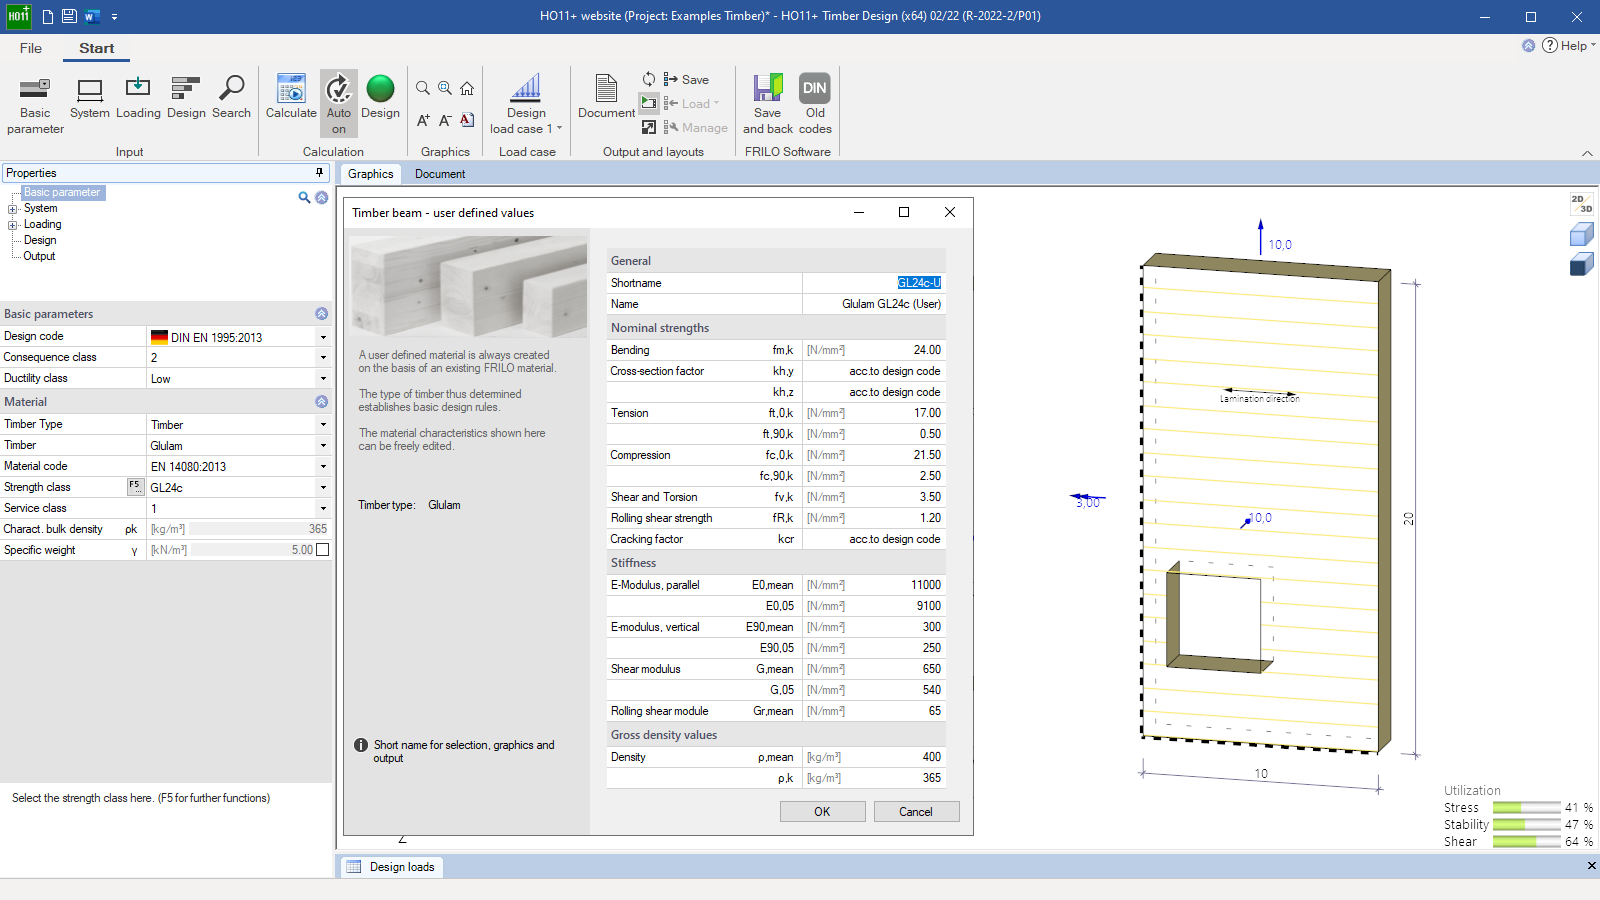The width and height of the screenshot is (1600, 900).
Task: Click the arrow-box icon below the layout icon
Action: coord(649,127)
